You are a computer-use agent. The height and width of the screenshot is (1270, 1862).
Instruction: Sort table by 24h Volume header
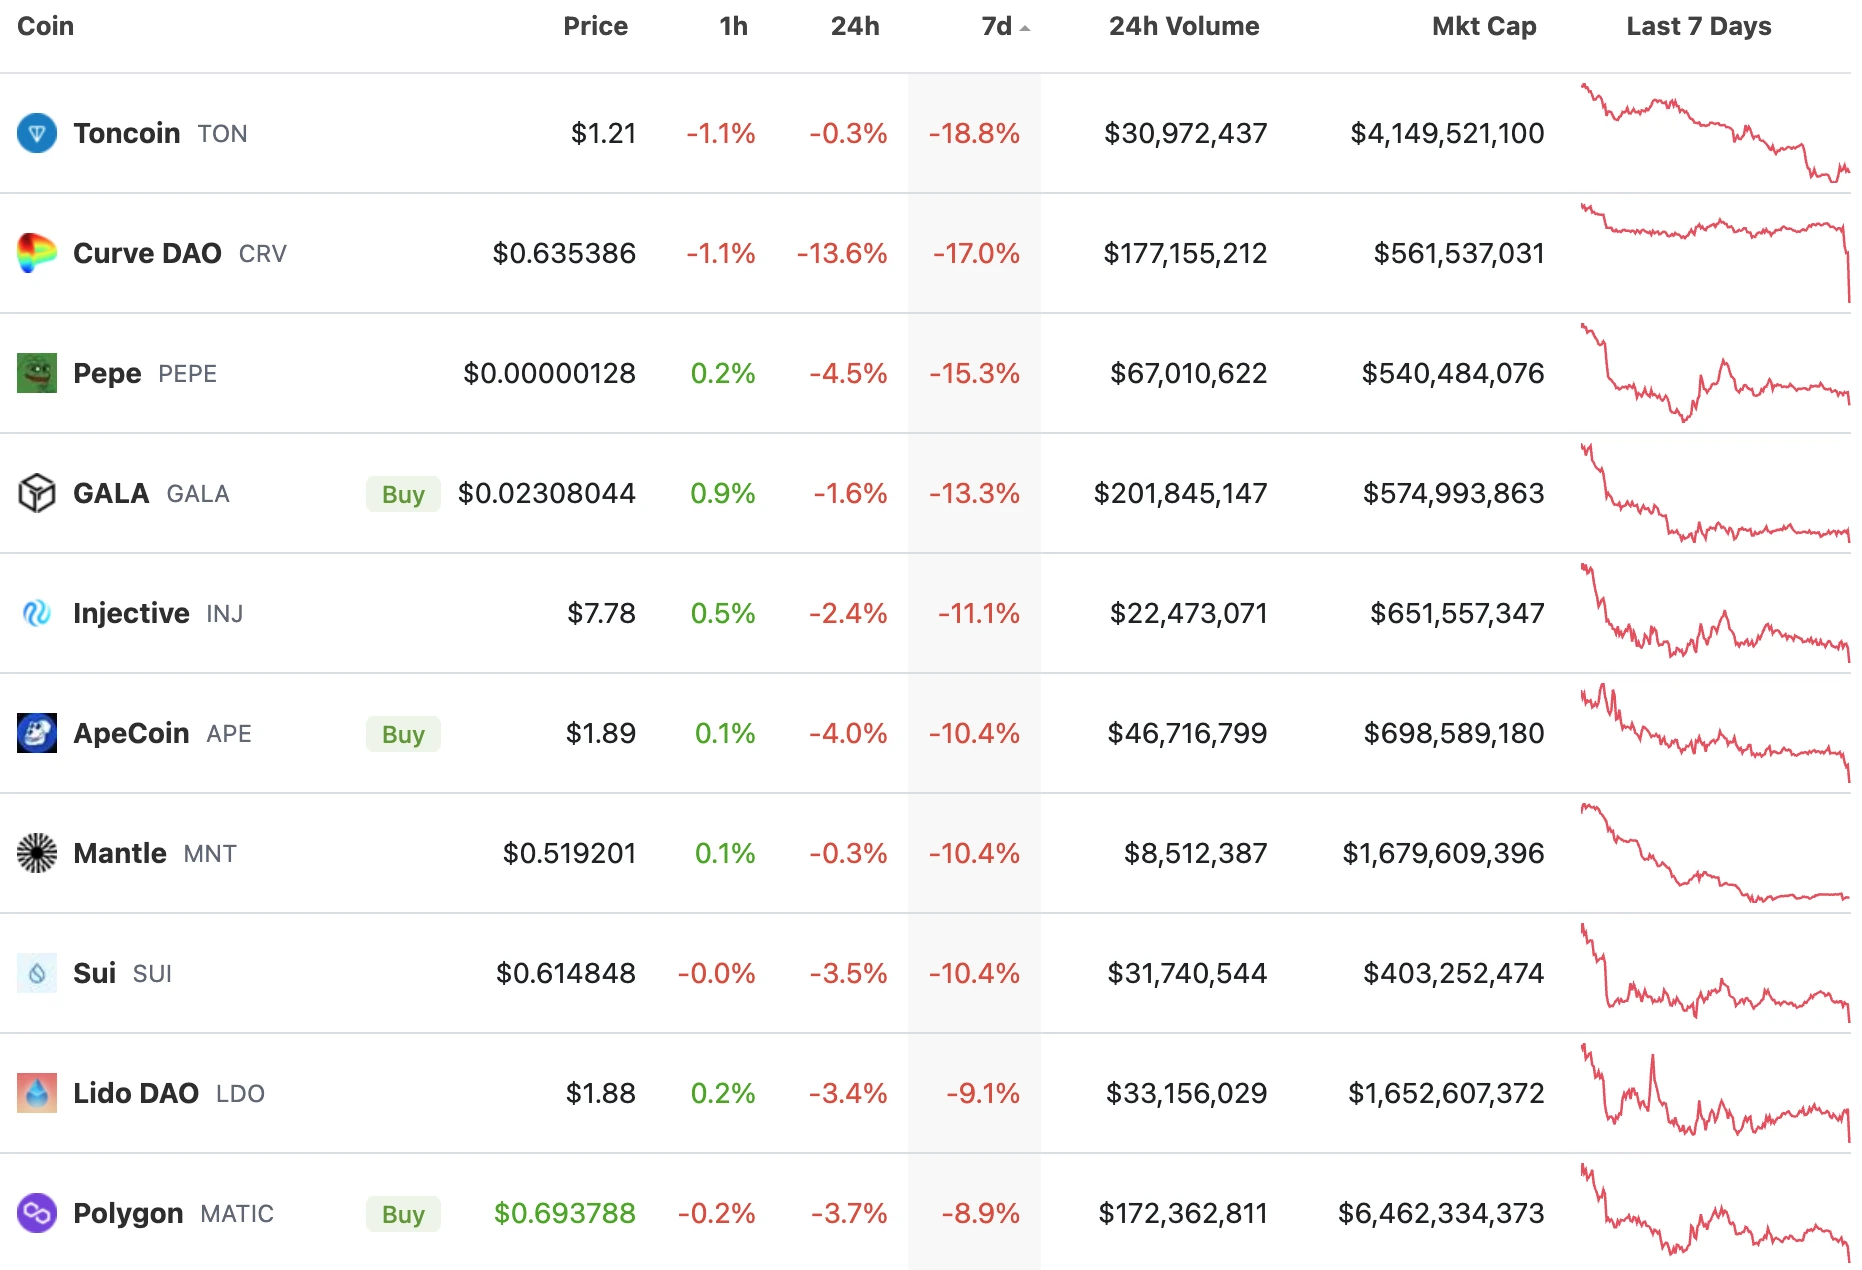coord(1183,27)
